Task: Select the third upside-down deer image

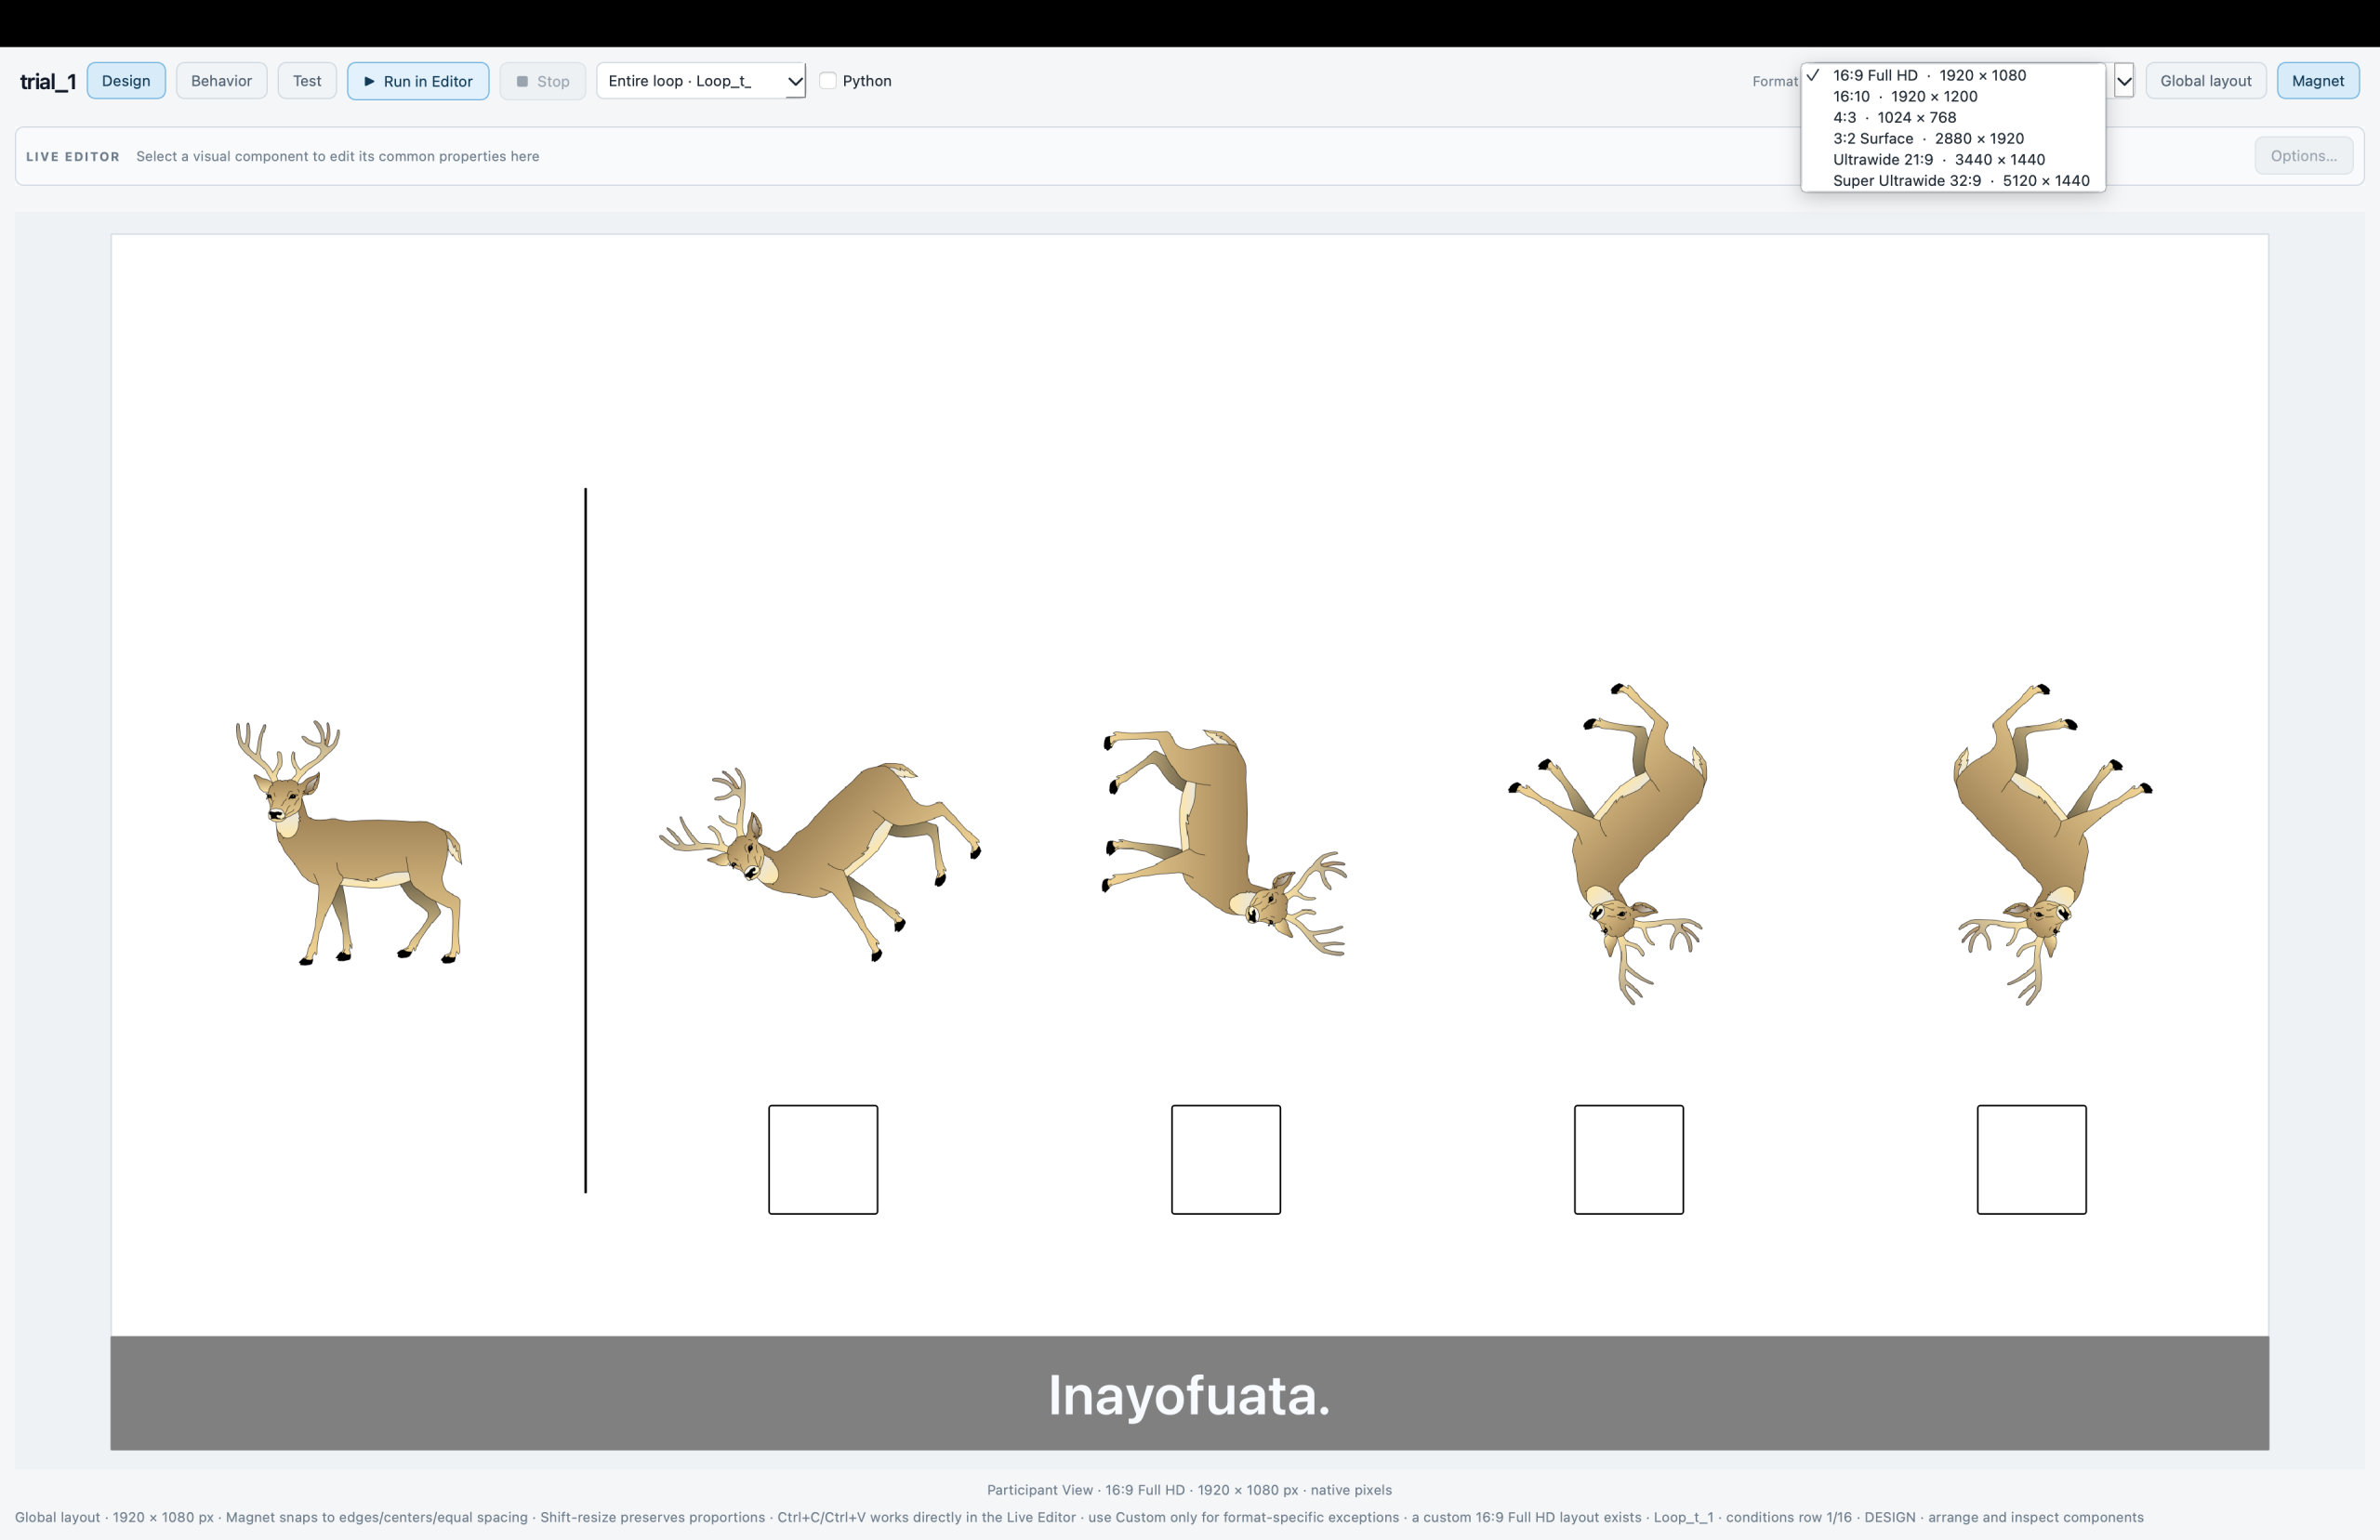Action: click(1608, 844)
